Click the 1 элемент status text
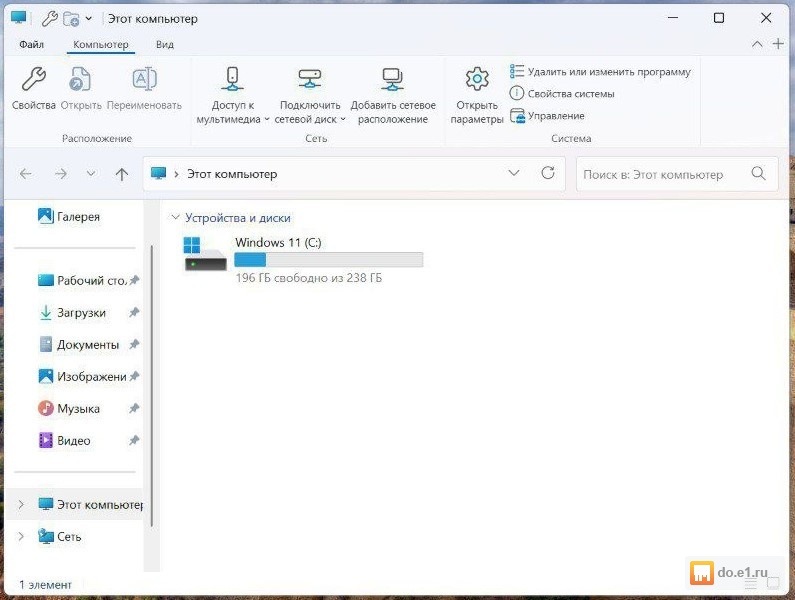Screen dimensions: 795x600 46,585
